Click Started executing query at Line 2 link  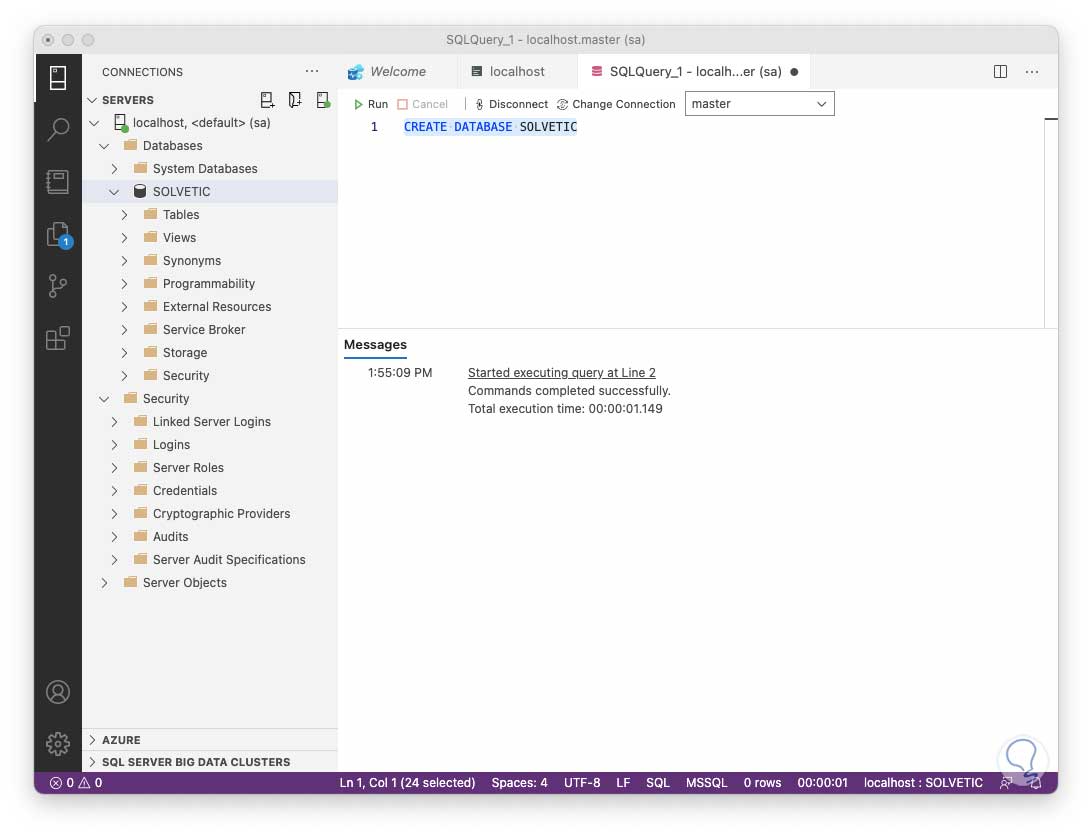tap(561, 373)
